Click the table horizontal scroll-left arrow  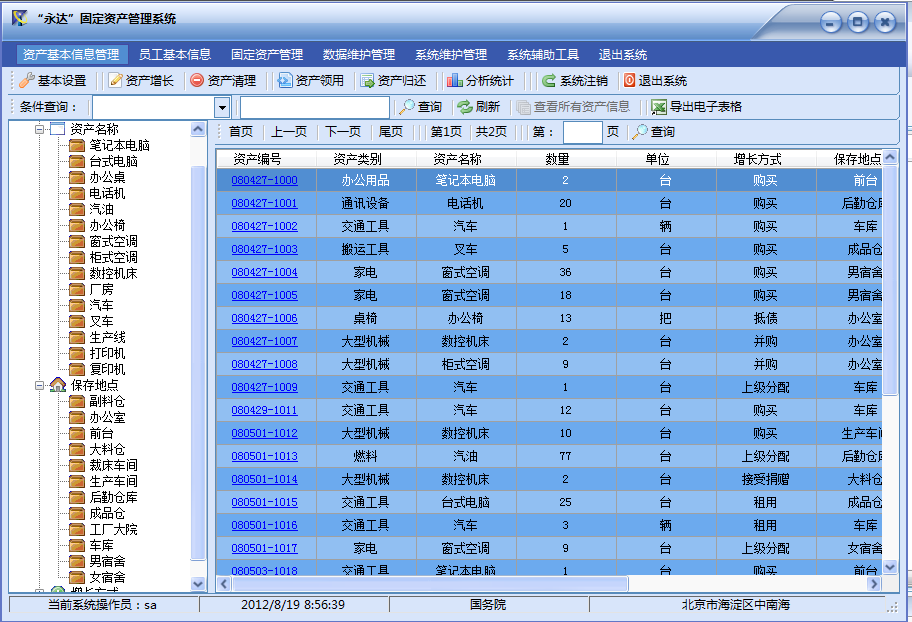[224, 583]
